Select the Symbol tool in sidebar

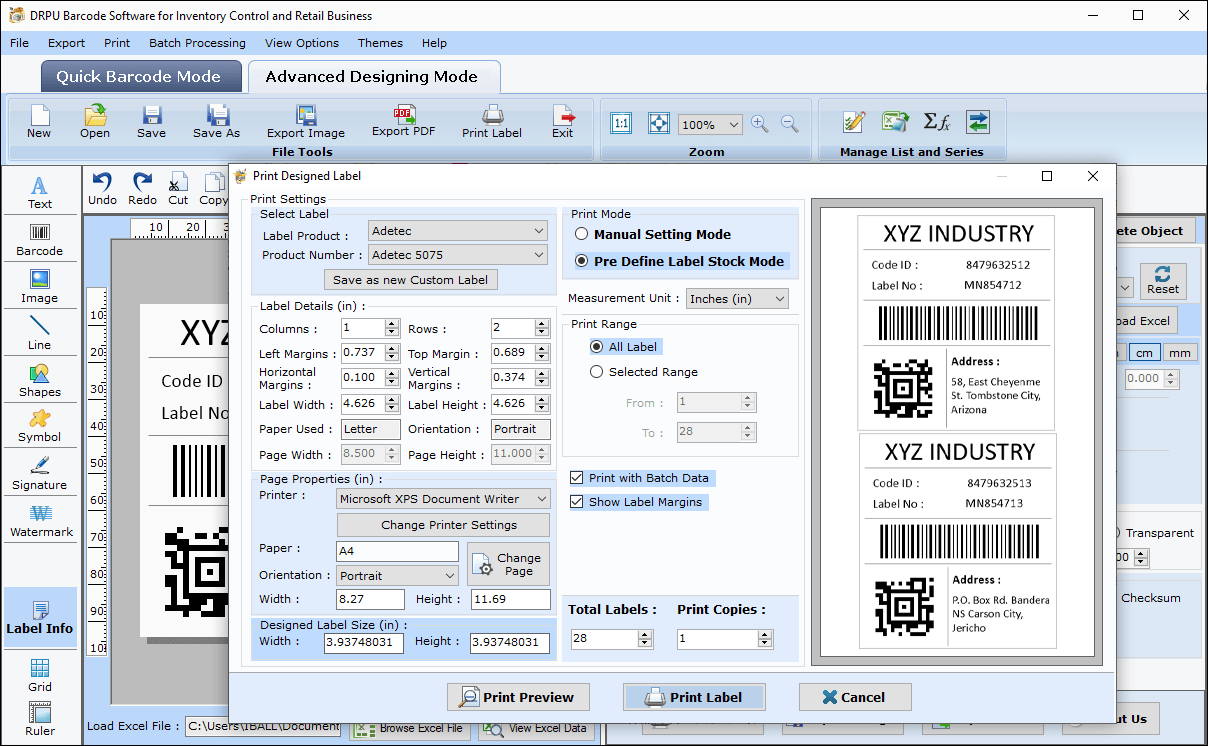(x=40, y=427)
